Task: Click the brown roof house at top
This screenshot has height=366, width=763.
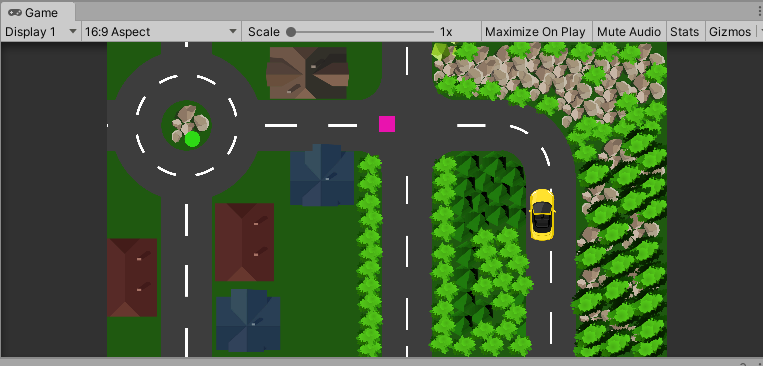Action: (308, 73)
